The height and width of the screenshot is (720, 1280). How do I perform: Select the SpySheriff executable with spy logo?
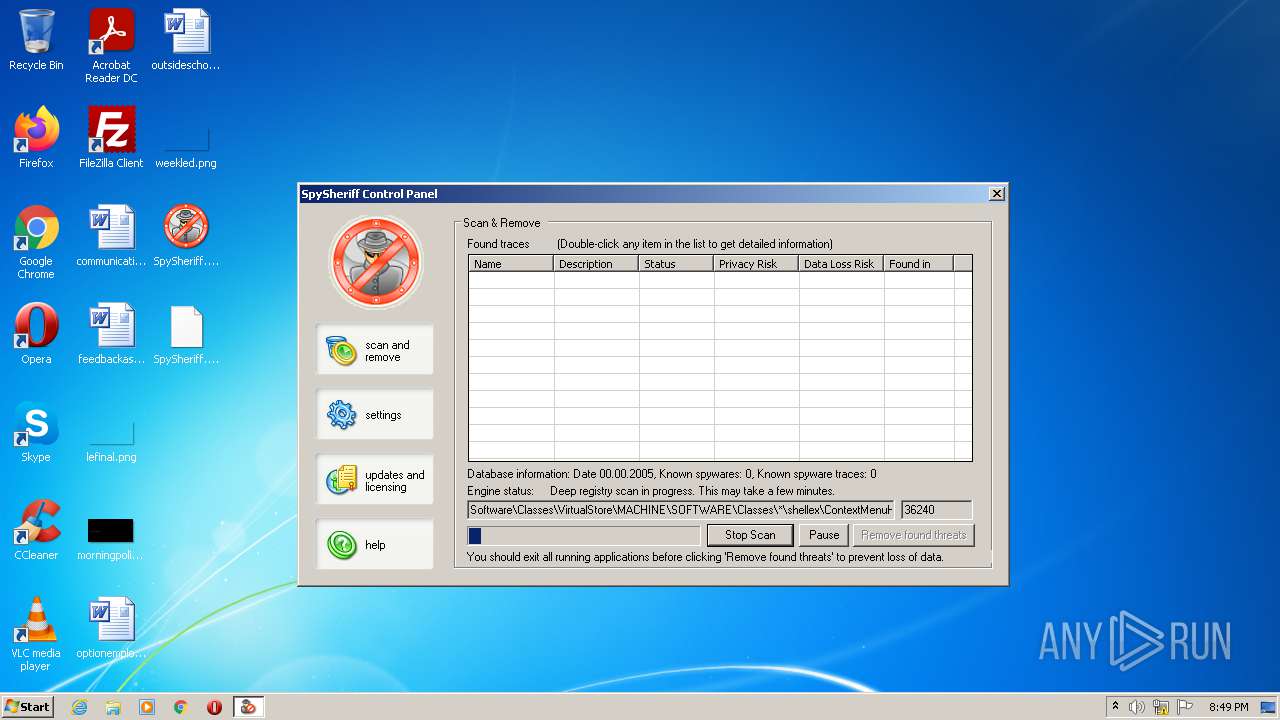(x=186, y=236)
